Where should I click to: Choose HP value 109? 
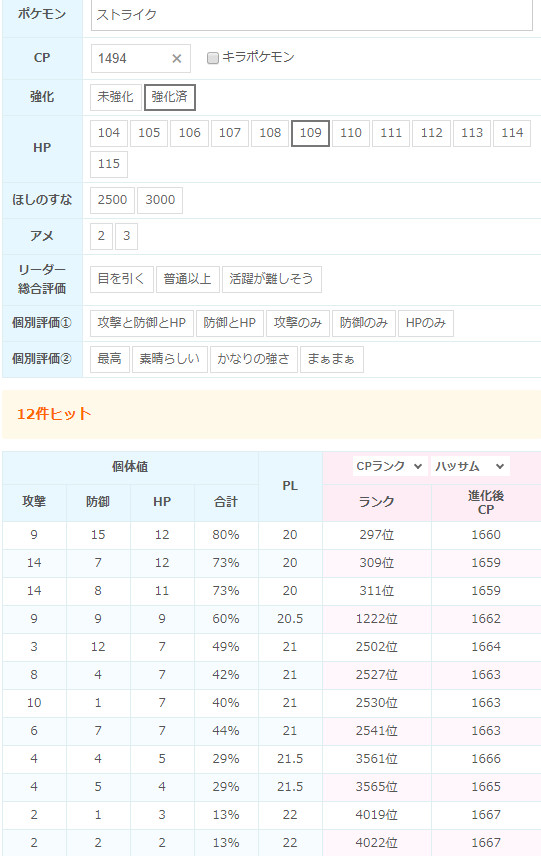point(311,133)
